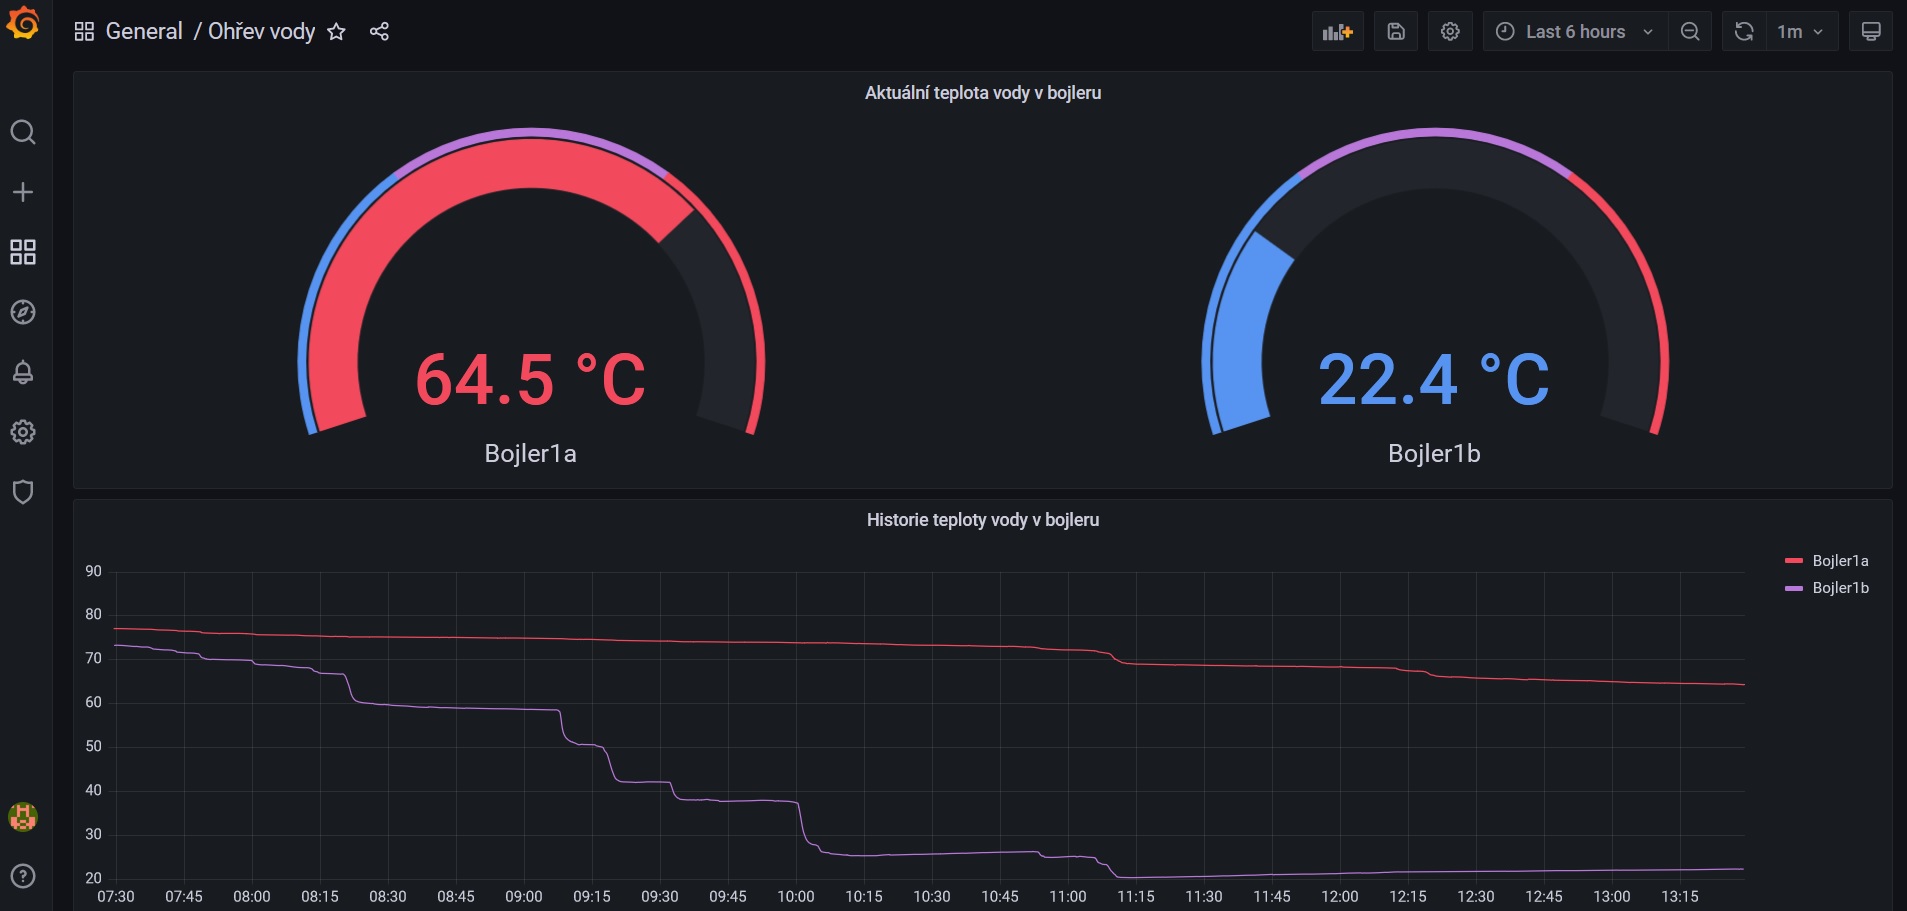Click the Add panel icon
The width and height of the screenshot is (1907, 911).
point(1337,32)
